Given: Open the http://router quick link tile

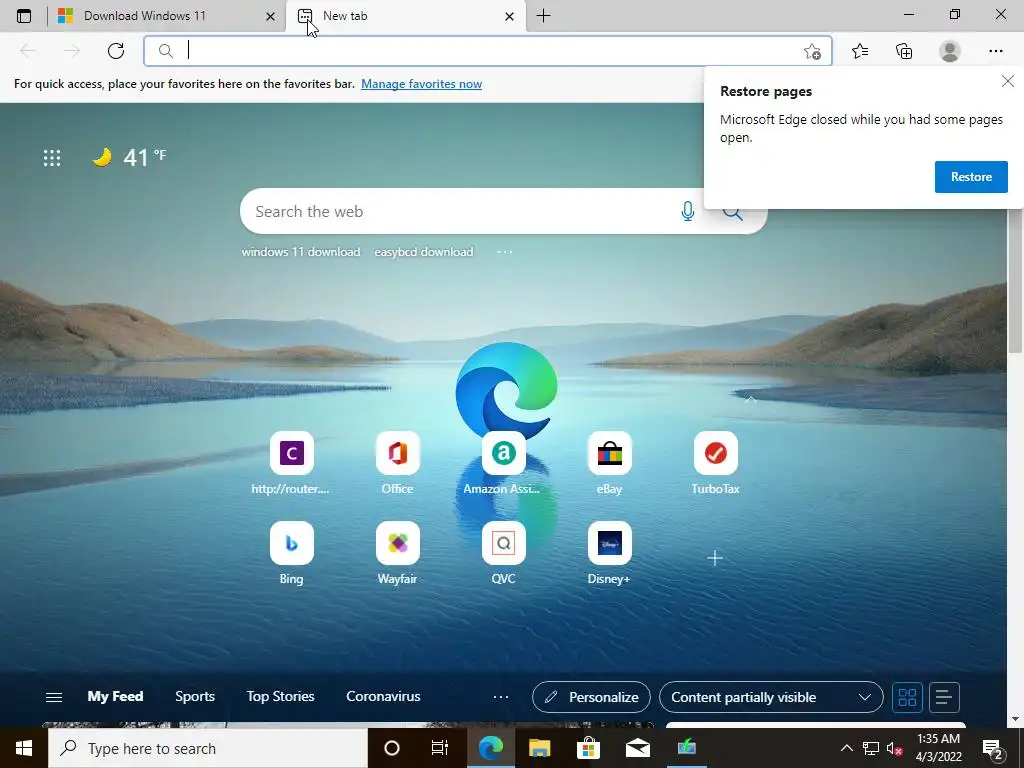Looking at the screenshot, I should click(x=291, y=463).
